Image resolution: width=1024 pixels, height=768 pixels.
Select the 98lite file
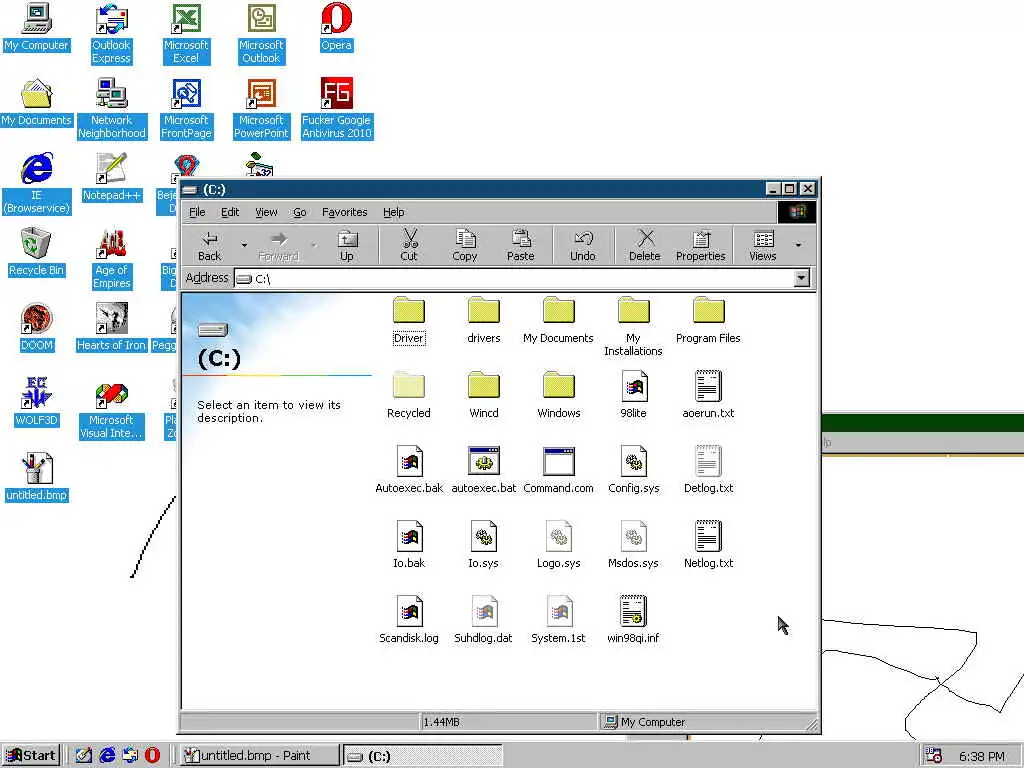pos(633,396)
